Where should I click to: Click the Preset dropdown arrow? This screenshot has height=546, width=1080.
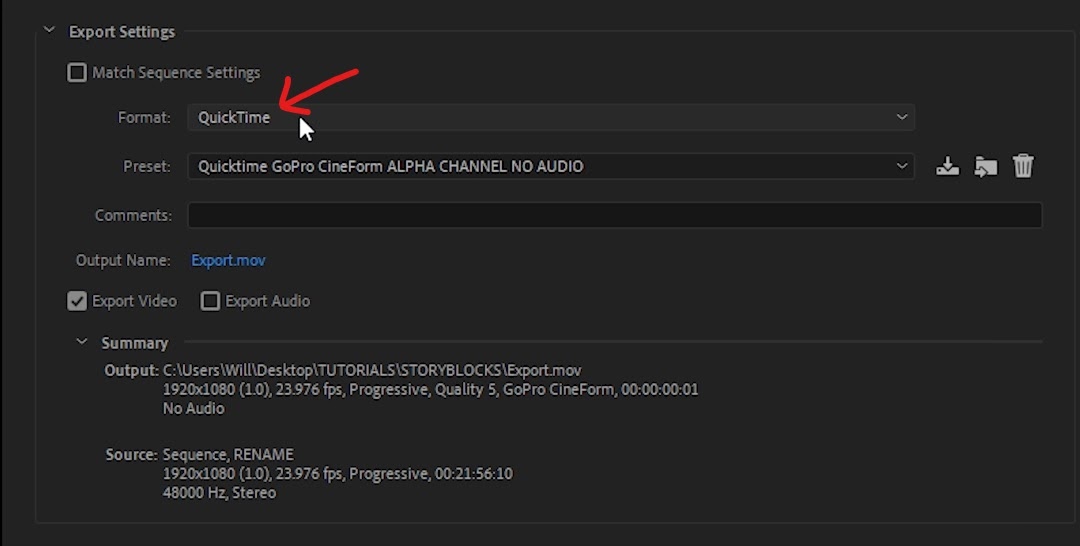click(902, 166)
